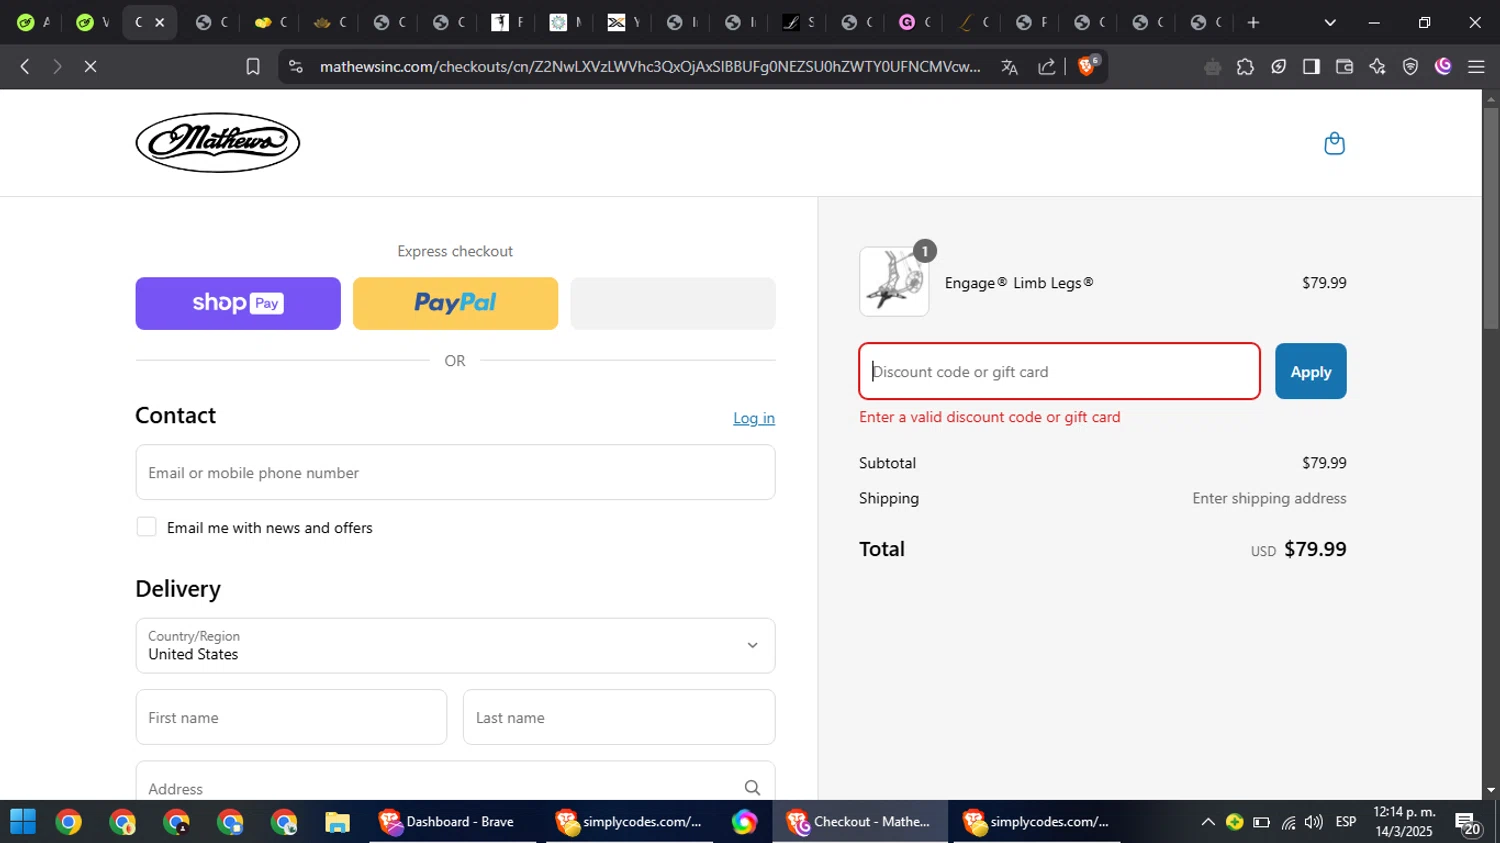The width and height of the screenshot is (1500, 843).
Task: Expand the Country/Region dropdown
Action: point(455,645)
